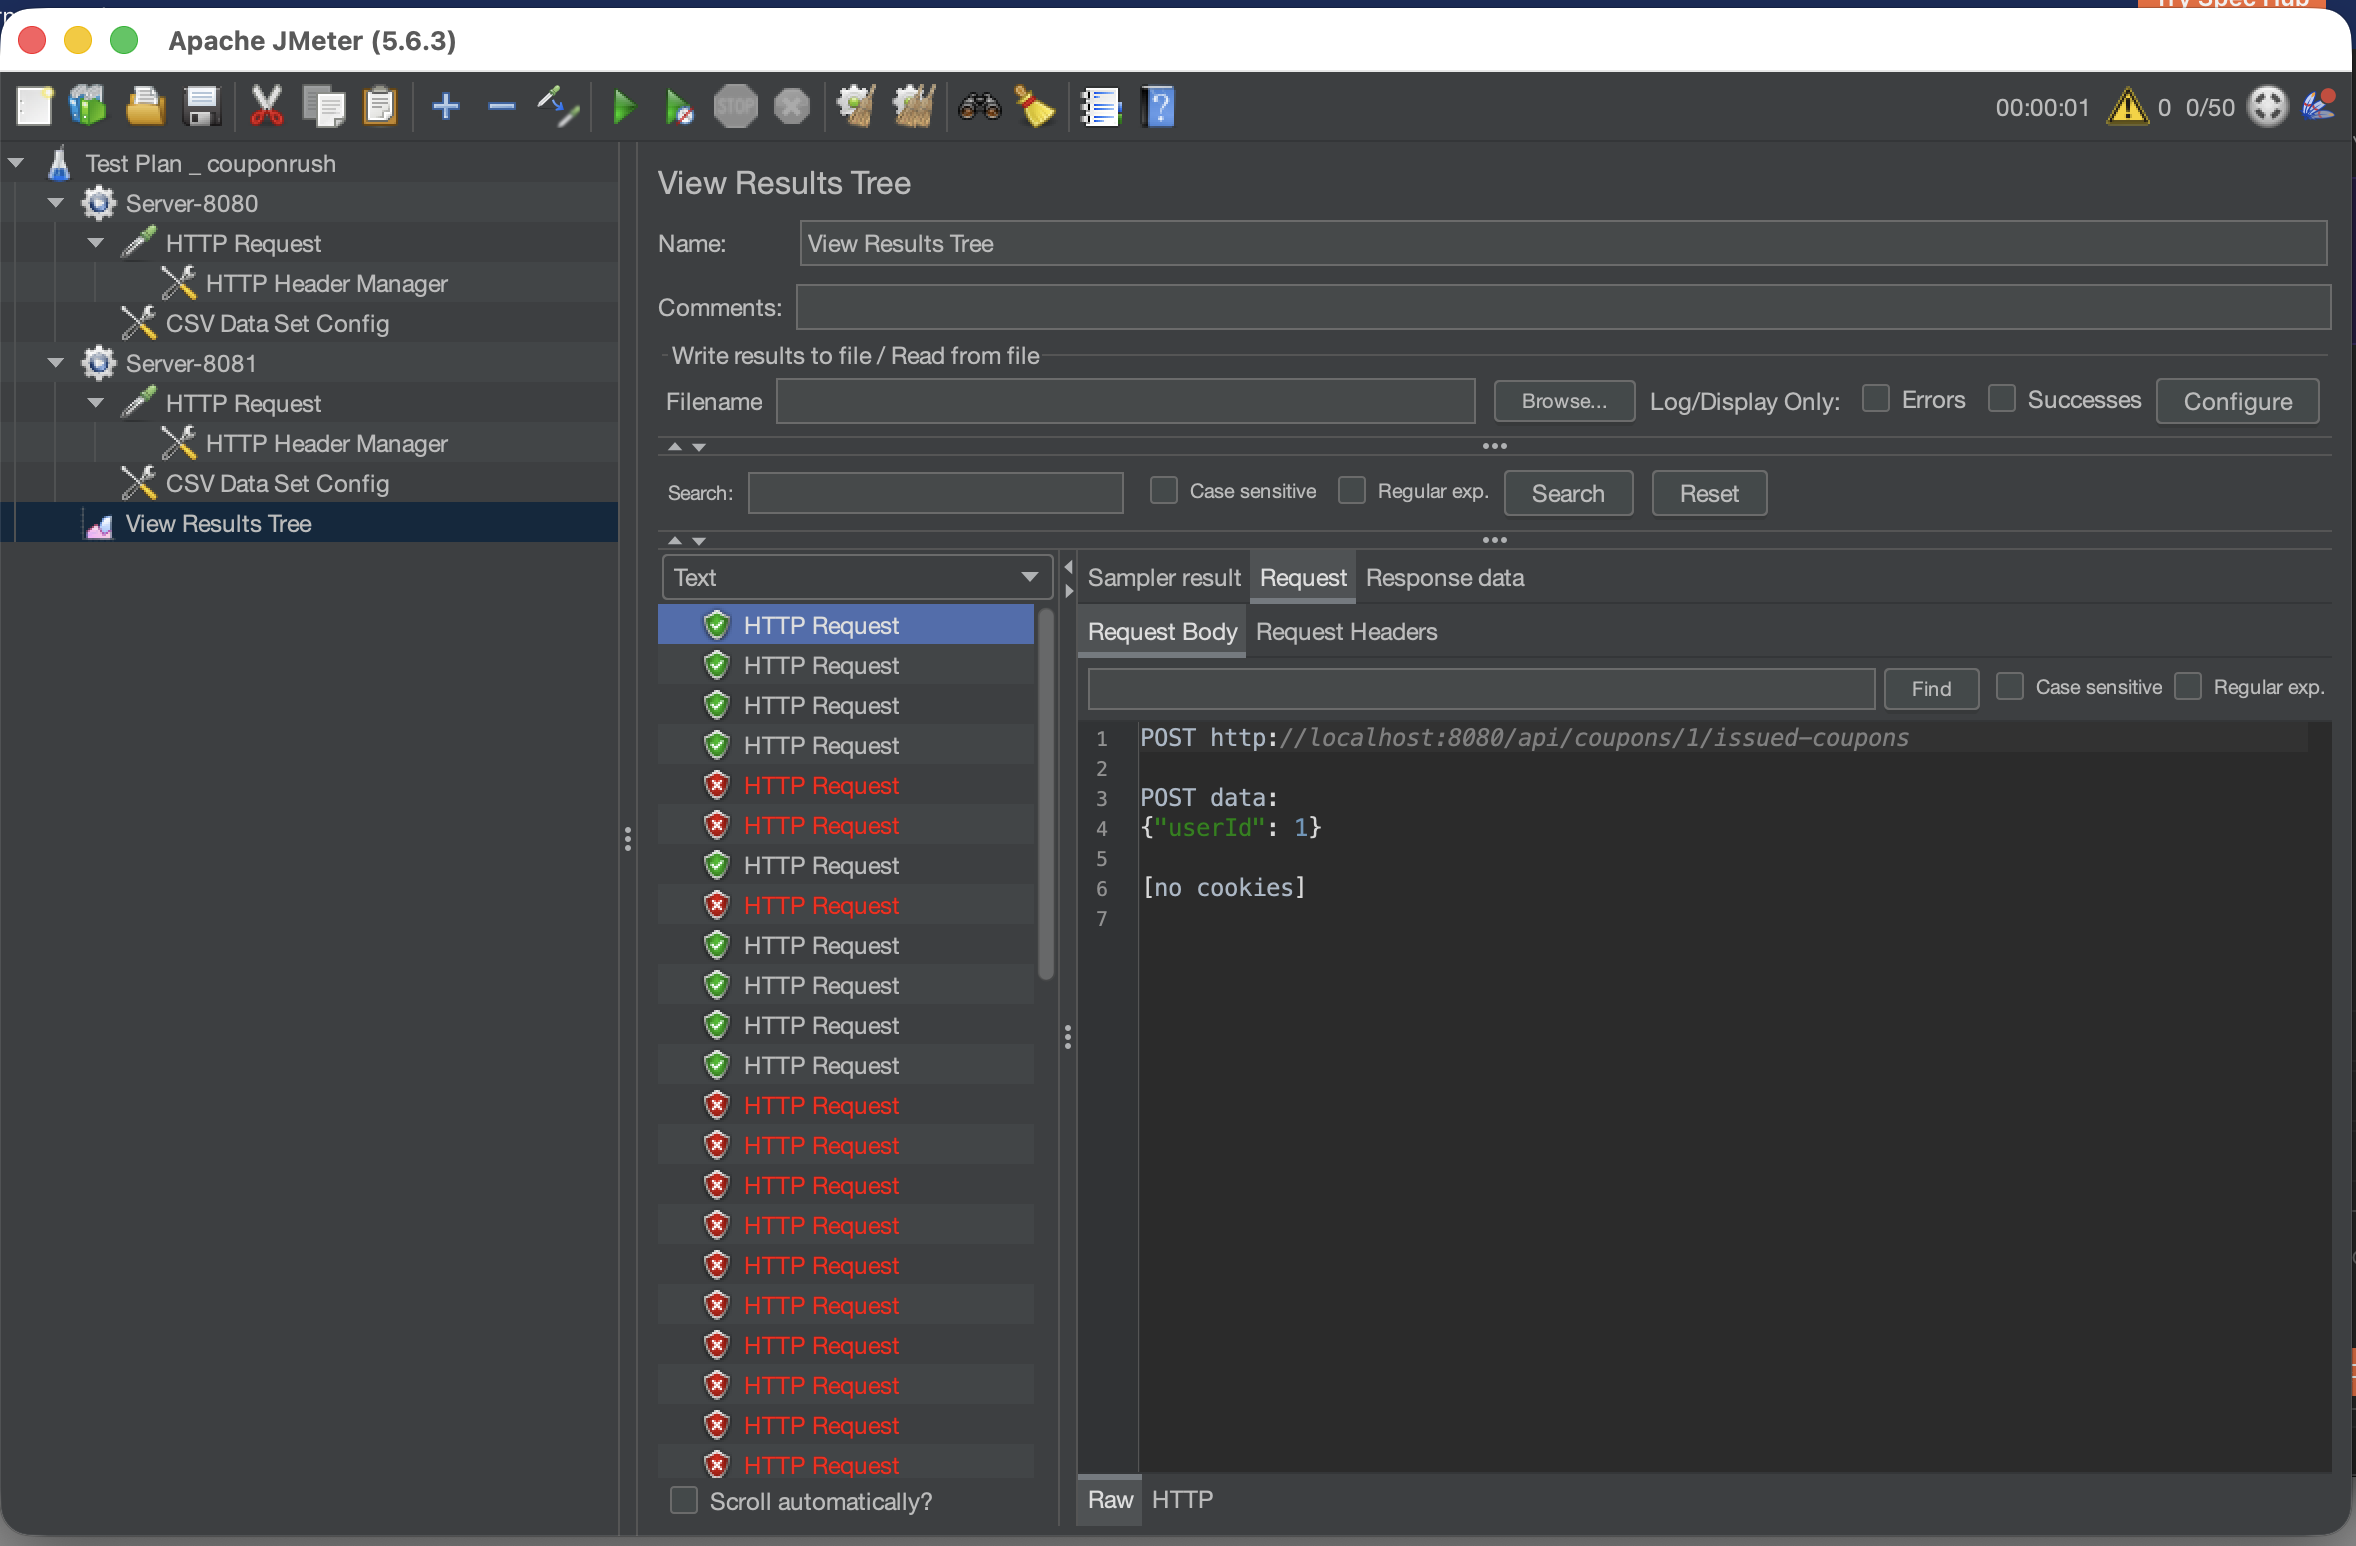Viewport: 2356px width, 1546px height.
Task: Click the results list vertical scrollbar
Action: [1046, 795]
